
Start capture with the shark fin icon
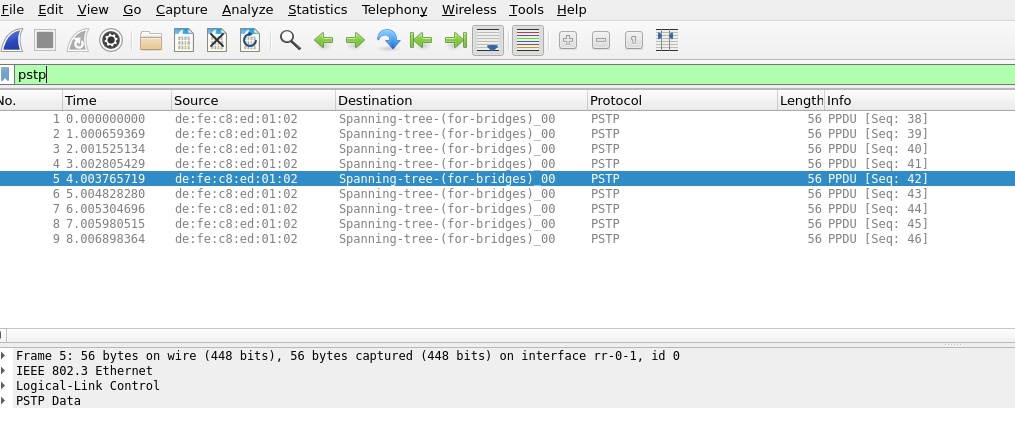pyautogui.click(x=13, y=40)
